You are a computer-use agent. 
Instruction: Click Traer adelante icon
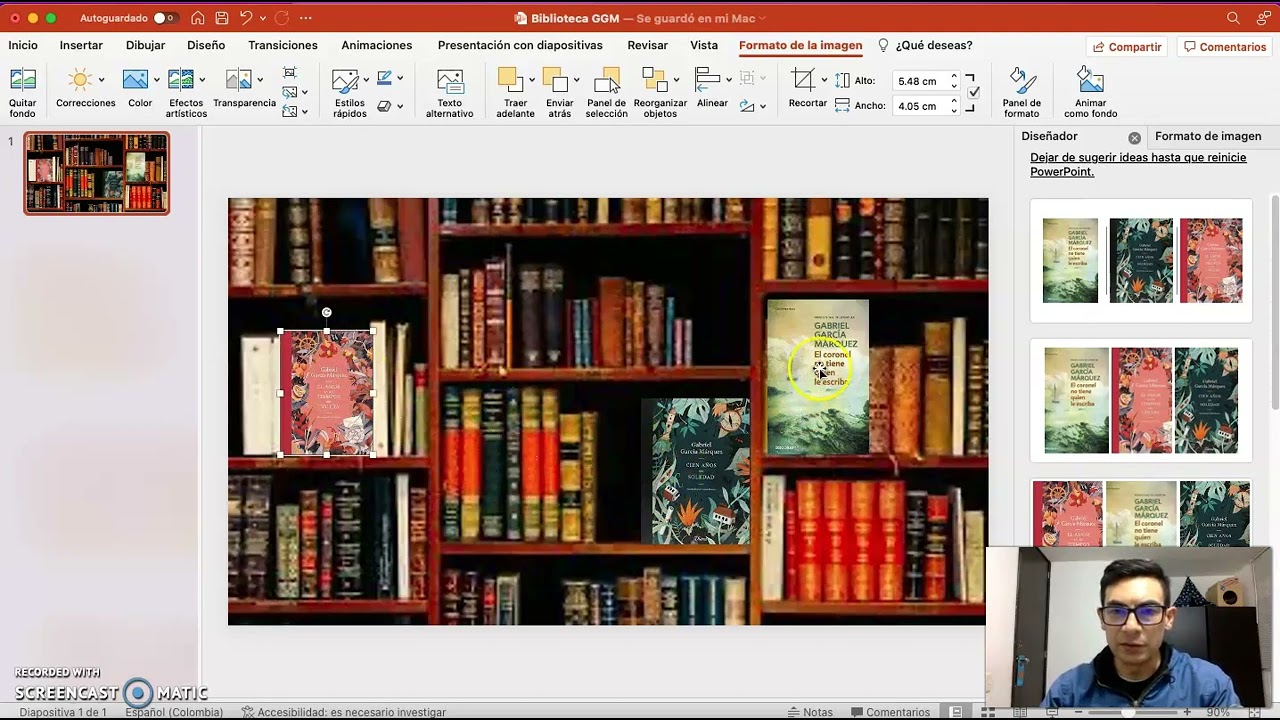click(x=511, y=80)
